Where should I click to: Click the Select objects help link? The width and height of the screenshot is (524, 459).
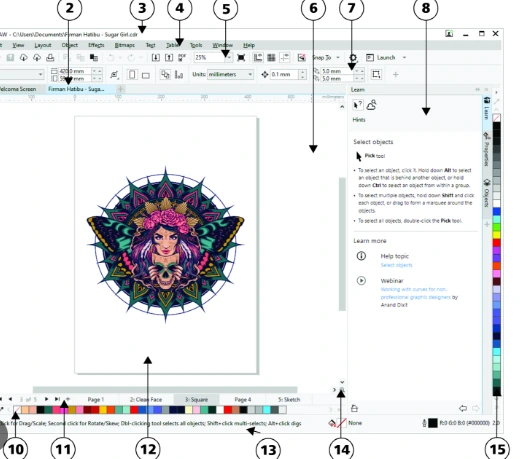pyautogui.click(x=396, y=265)
